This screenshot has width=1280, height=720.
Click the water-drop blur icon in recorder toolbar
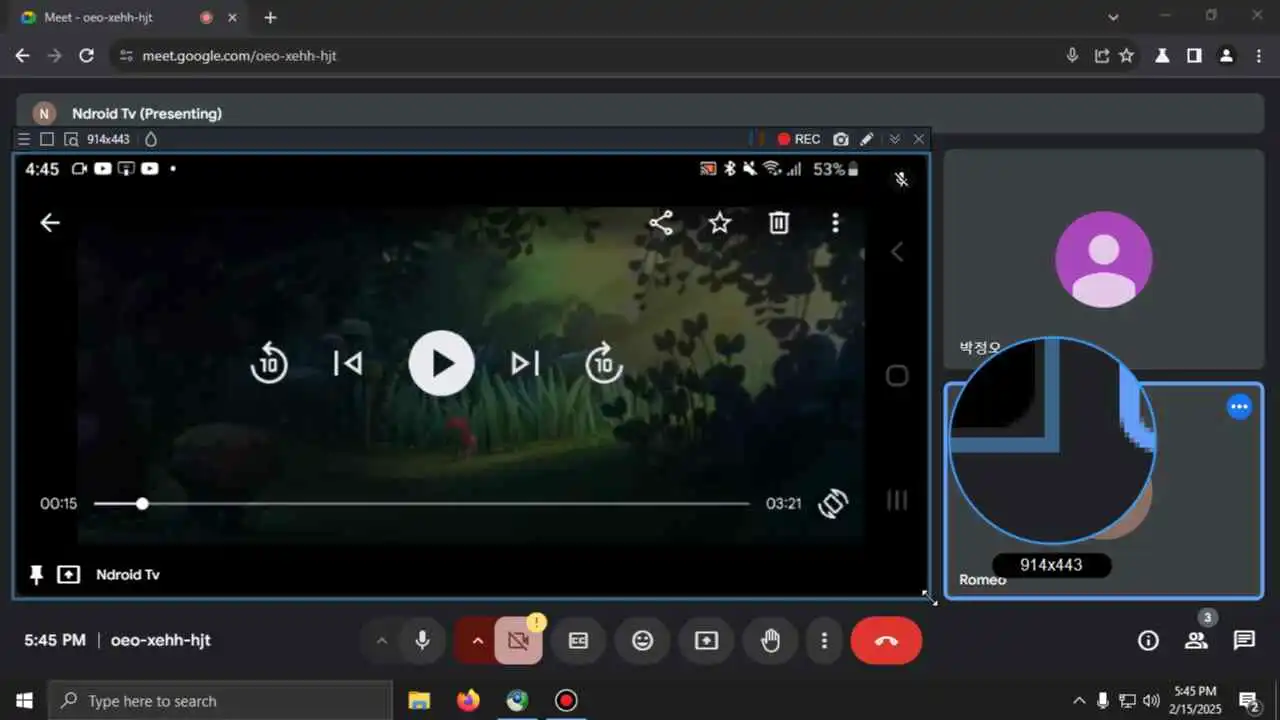[x=151, y=139]
